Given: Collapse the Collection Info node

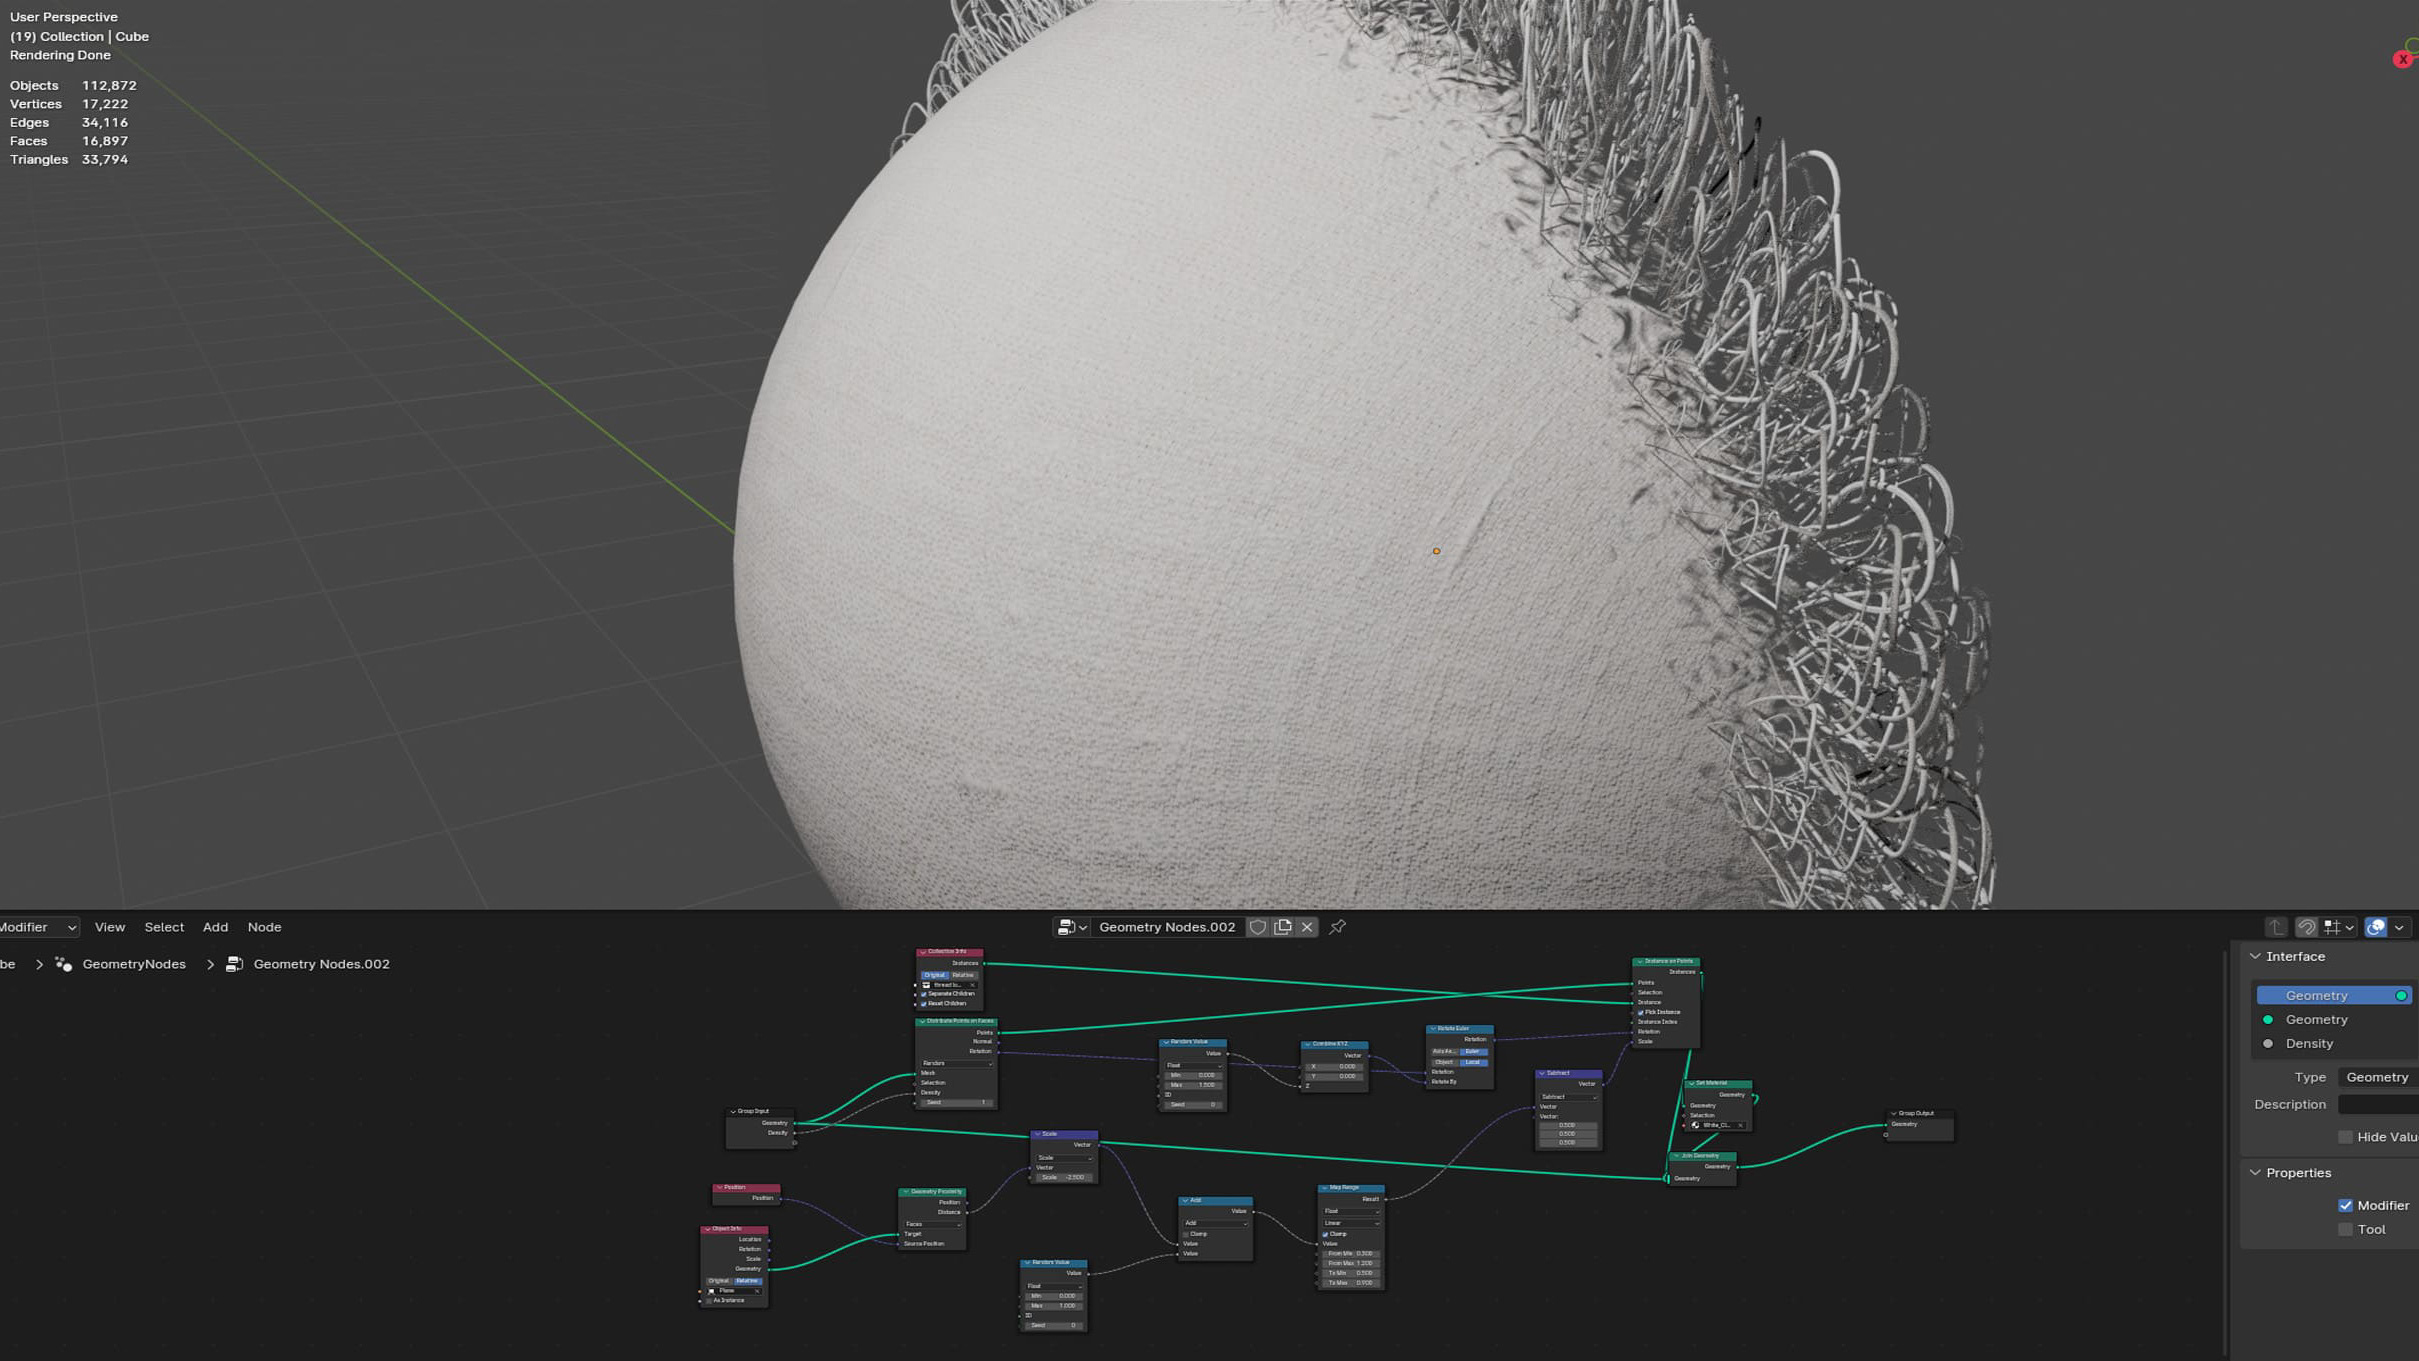Looking at the screenshot, I should tap(923, 952).
